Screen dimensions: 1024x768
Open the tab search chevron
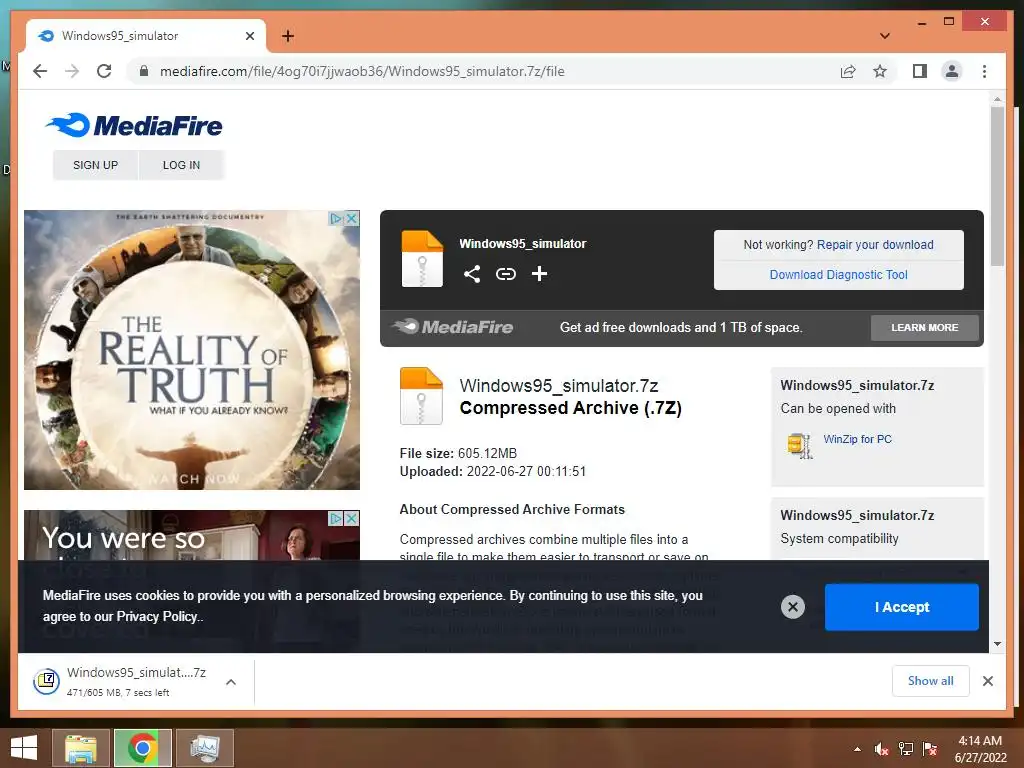pos(884,36)
